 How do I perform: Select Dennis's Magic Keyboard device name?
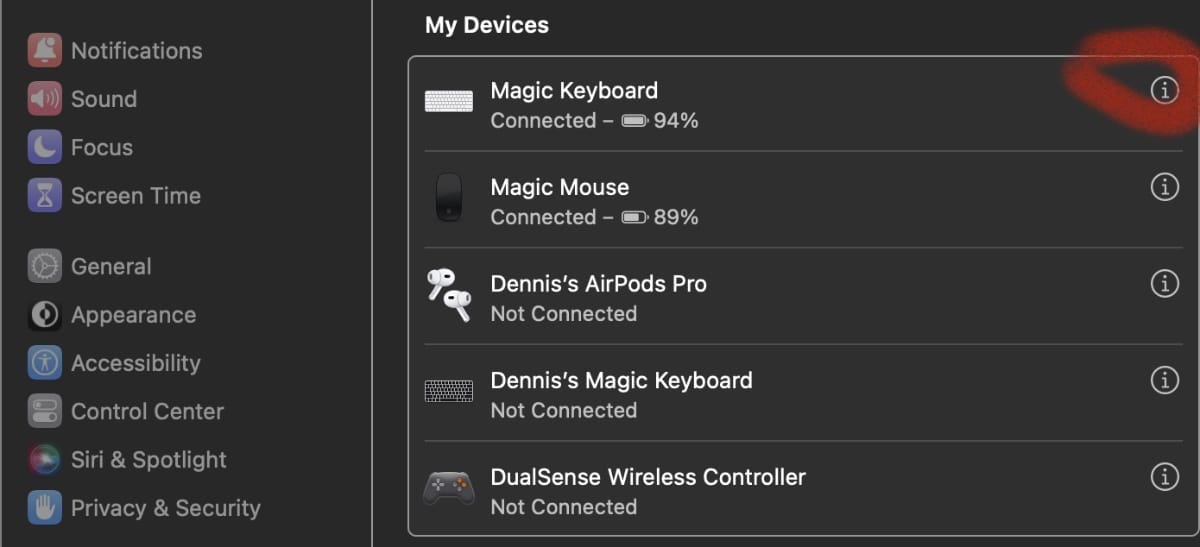coord(621,381)
